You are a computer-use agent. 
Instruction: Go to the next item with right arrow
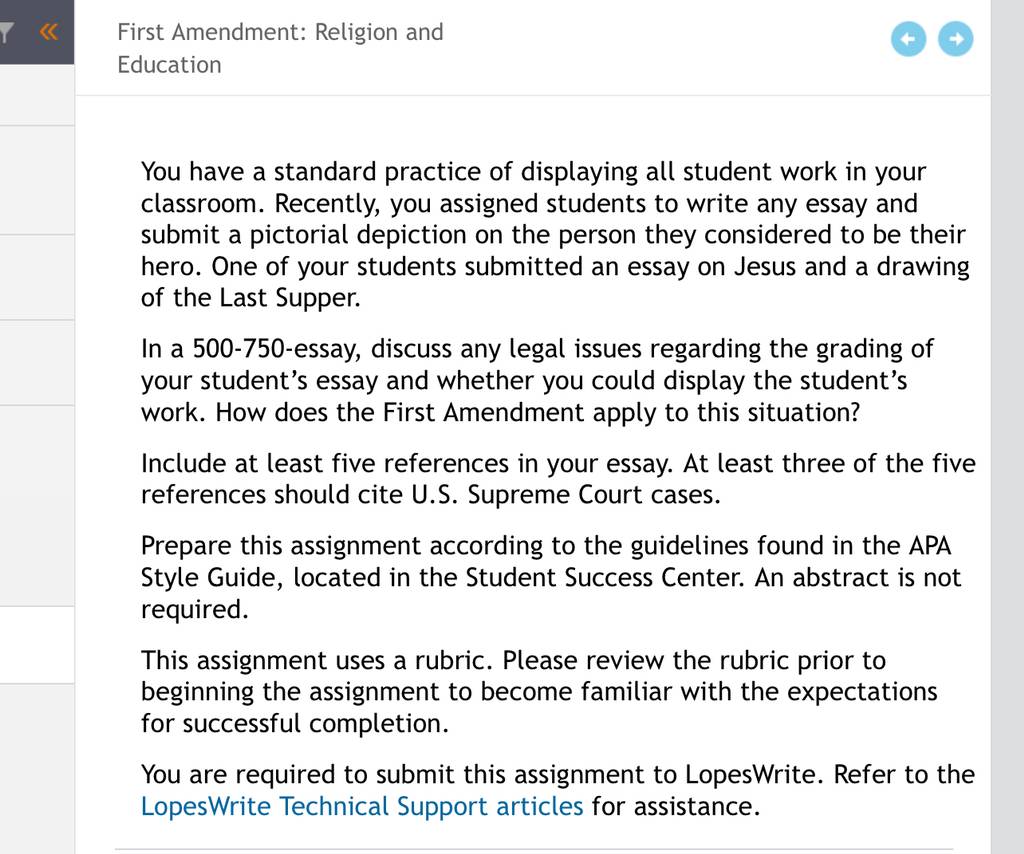click(x=955, y=39)
